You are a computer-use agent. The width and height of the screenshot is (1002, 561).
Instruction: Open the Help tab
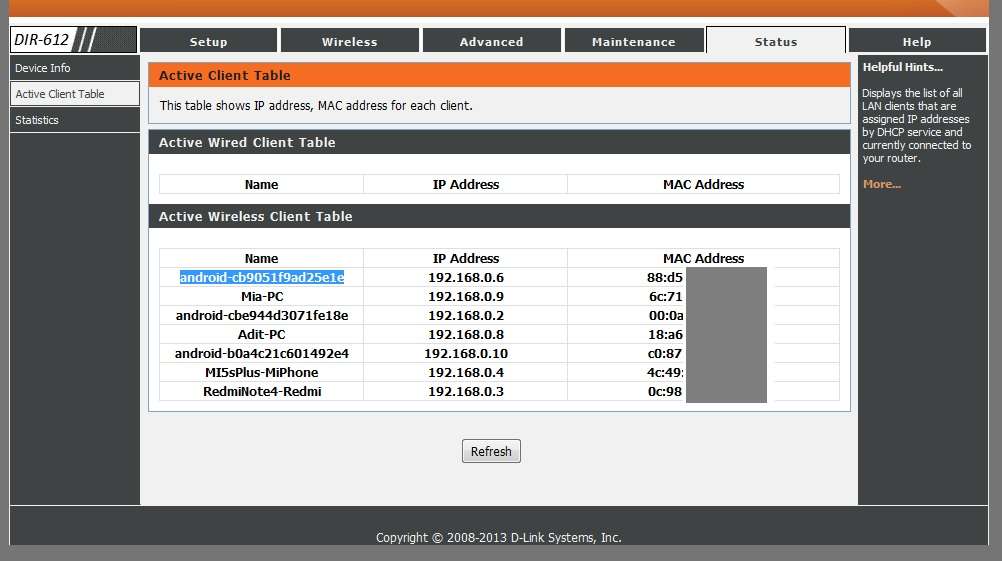pos(916,41)
